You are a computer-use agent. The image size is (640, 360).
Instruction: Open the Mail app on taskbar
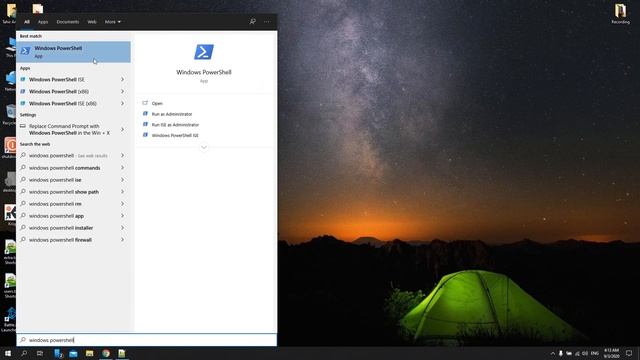(73, 353)
